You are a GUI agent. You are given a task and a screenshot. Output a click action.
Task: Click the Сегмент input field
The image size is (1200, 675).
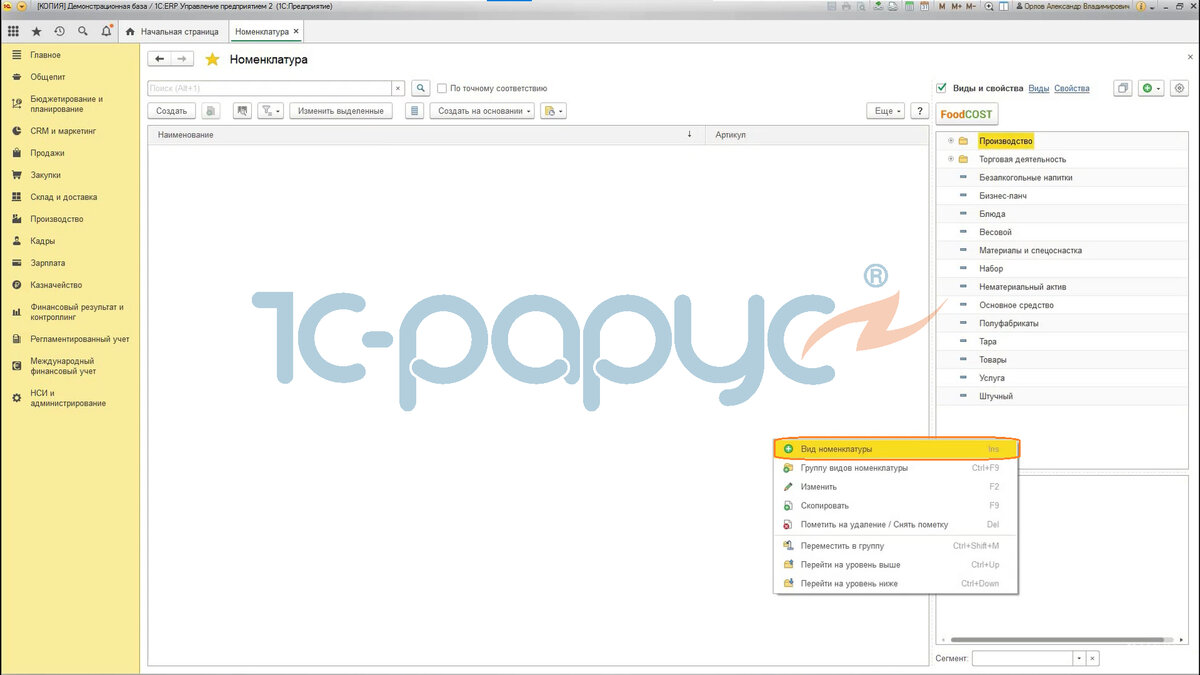tap(1022, 658)
